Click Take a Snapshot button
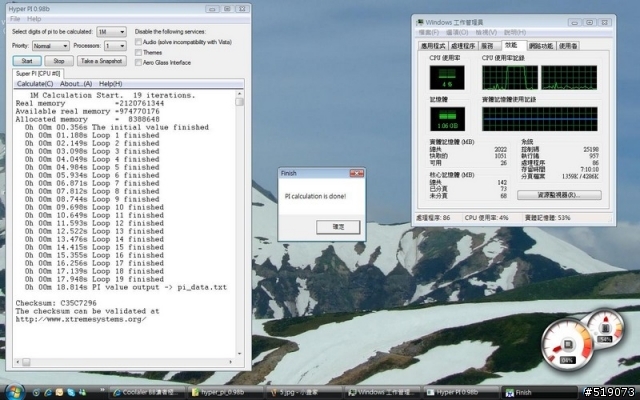 click(x=102, y=61)
